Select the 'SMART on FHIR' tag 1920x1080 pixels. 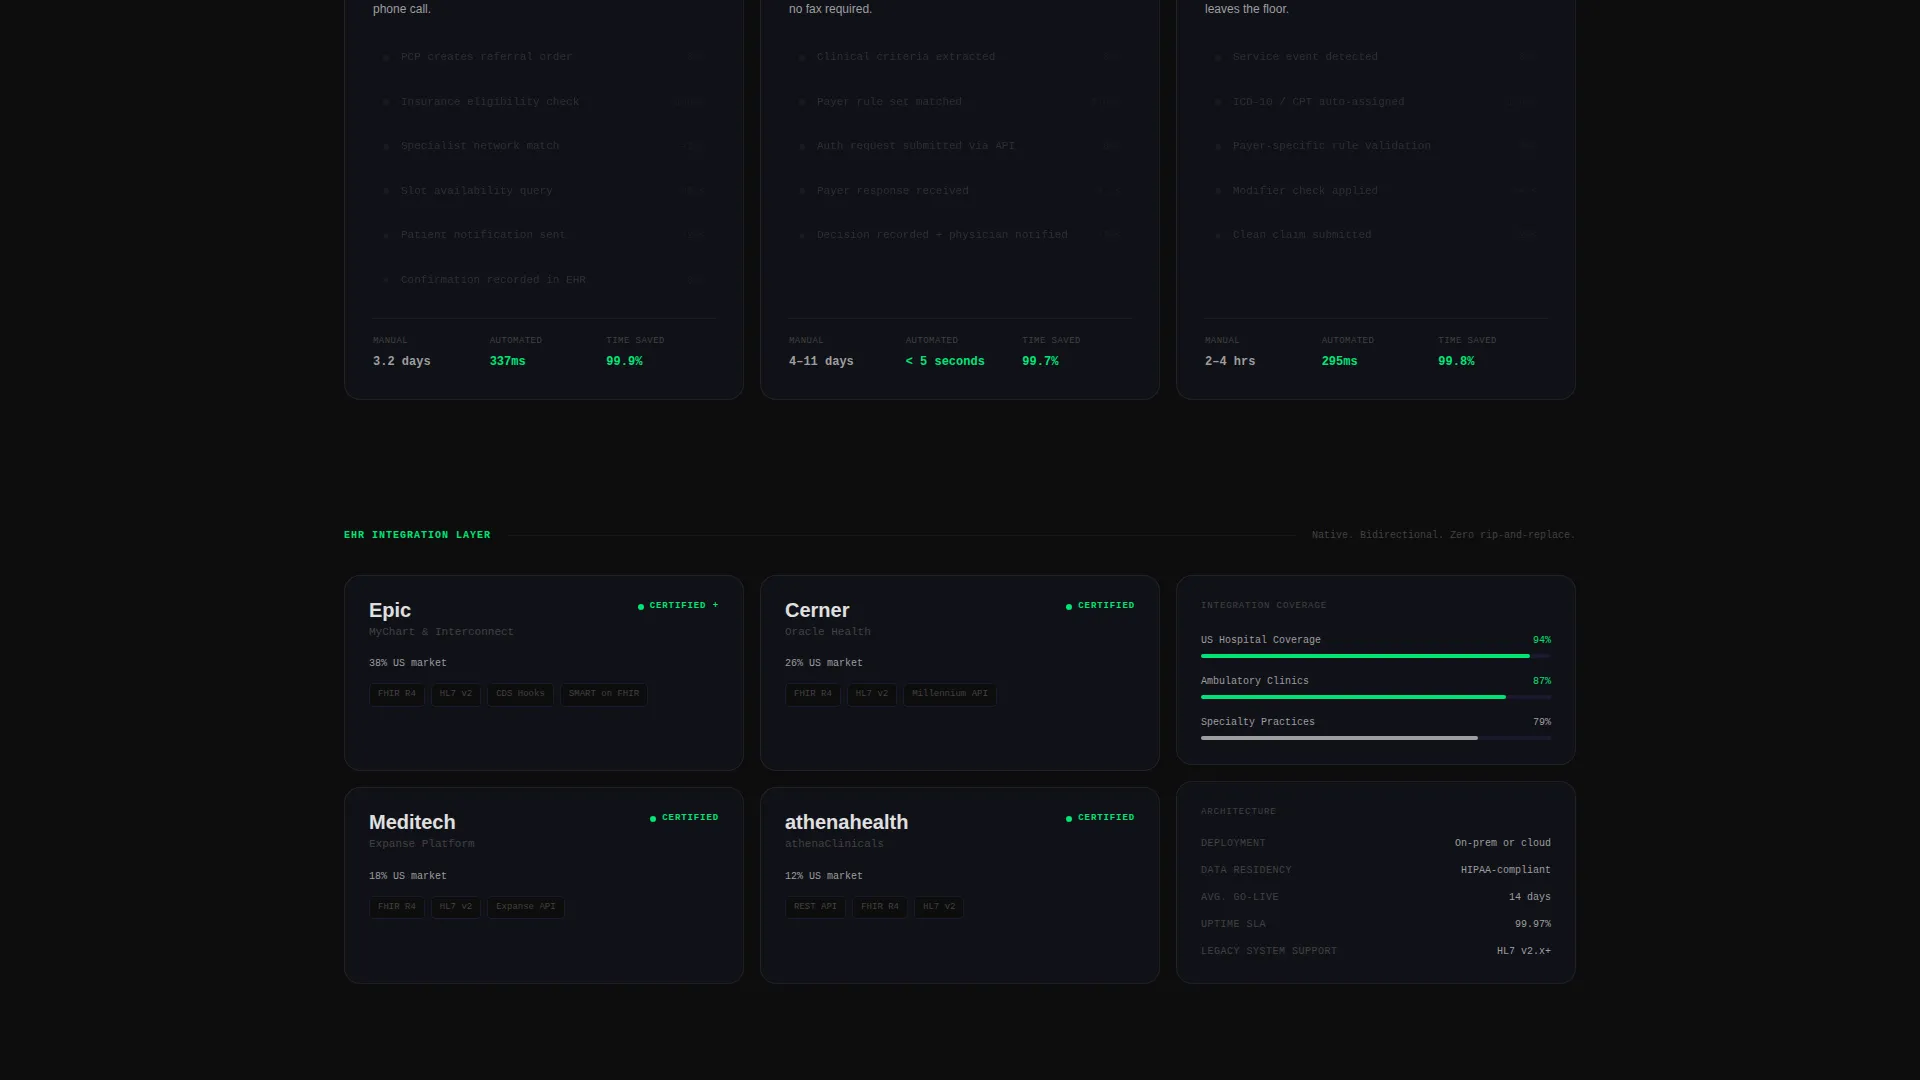tap(604, 694)
